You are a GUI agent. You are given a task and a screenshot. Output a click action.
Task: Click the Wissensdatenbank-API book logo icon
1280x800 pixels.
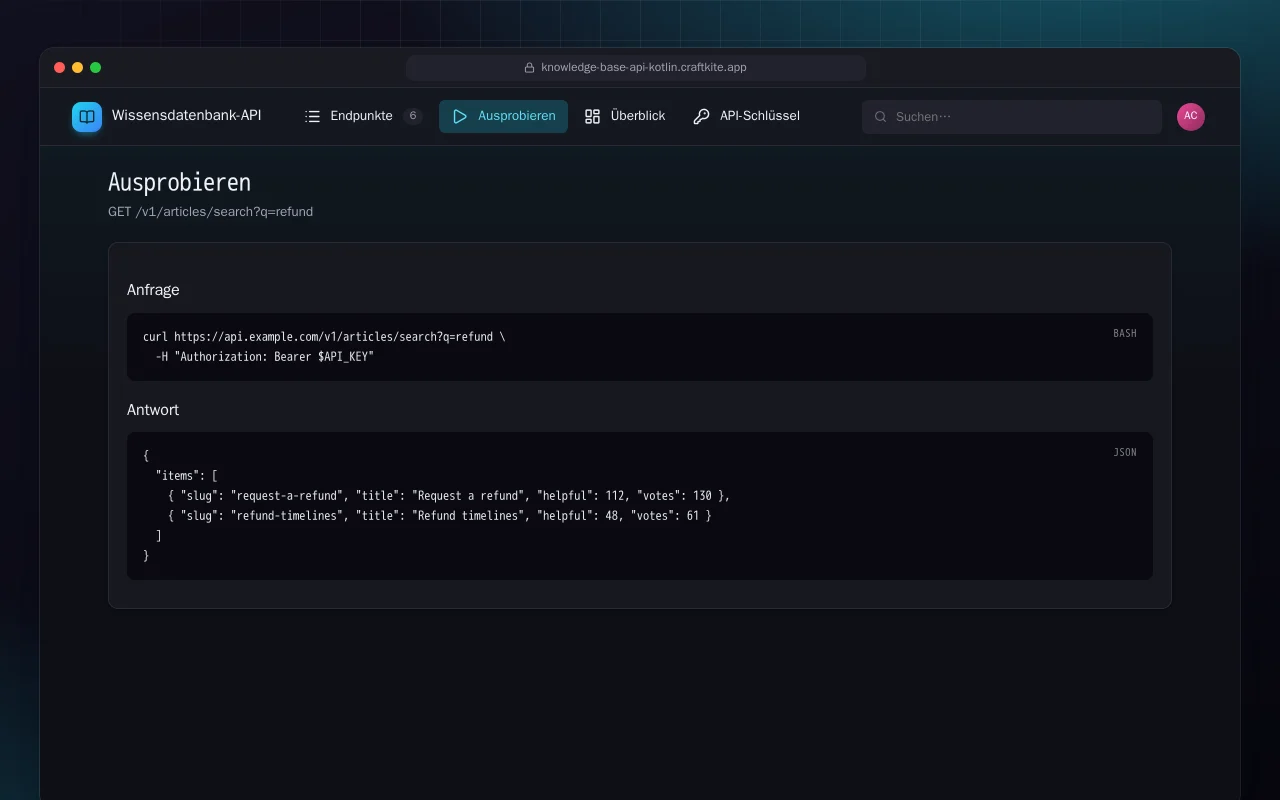click(x=87, y=117)
